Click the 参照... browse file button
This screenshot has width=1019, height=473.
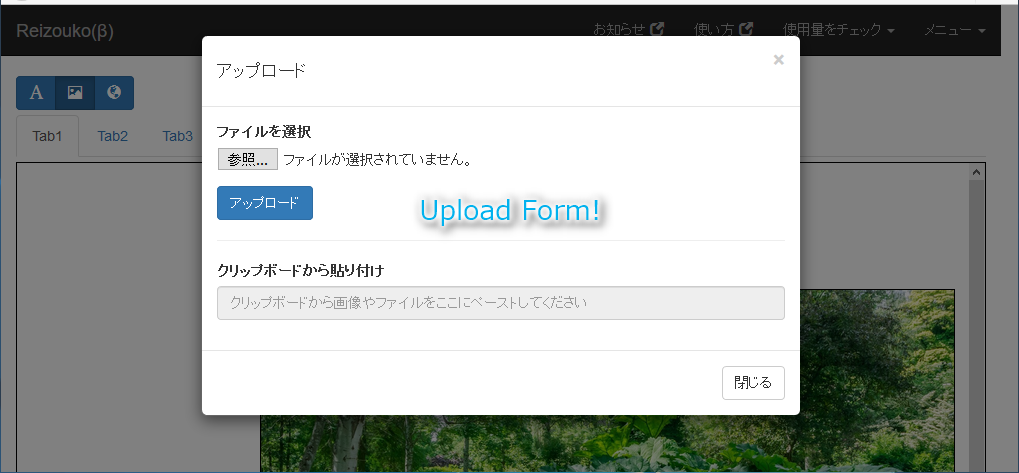click(x=248, y=159)
